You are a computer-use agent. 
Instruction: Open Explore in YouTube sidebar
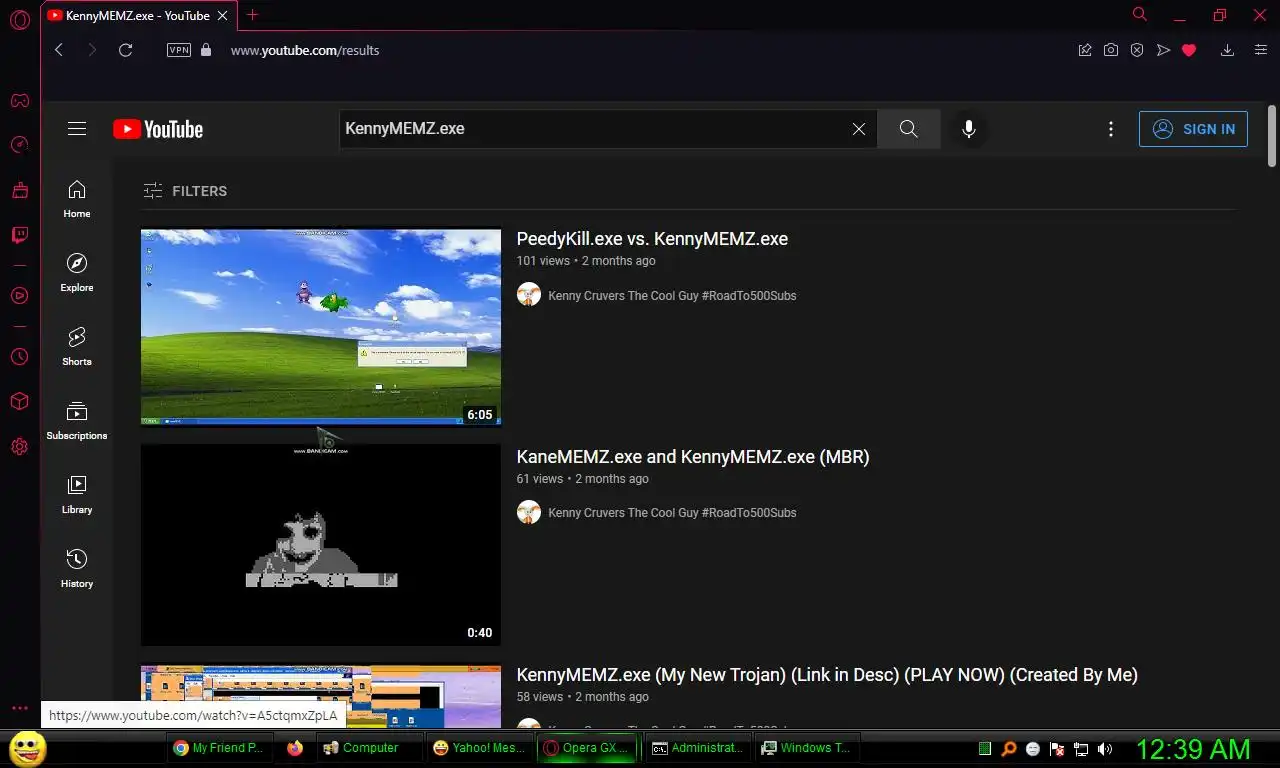tap(77, 273)
